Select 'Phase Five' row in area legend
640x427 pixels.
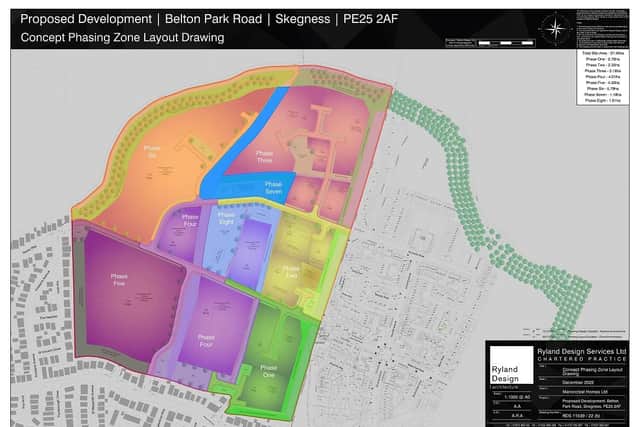coord(603,82)
